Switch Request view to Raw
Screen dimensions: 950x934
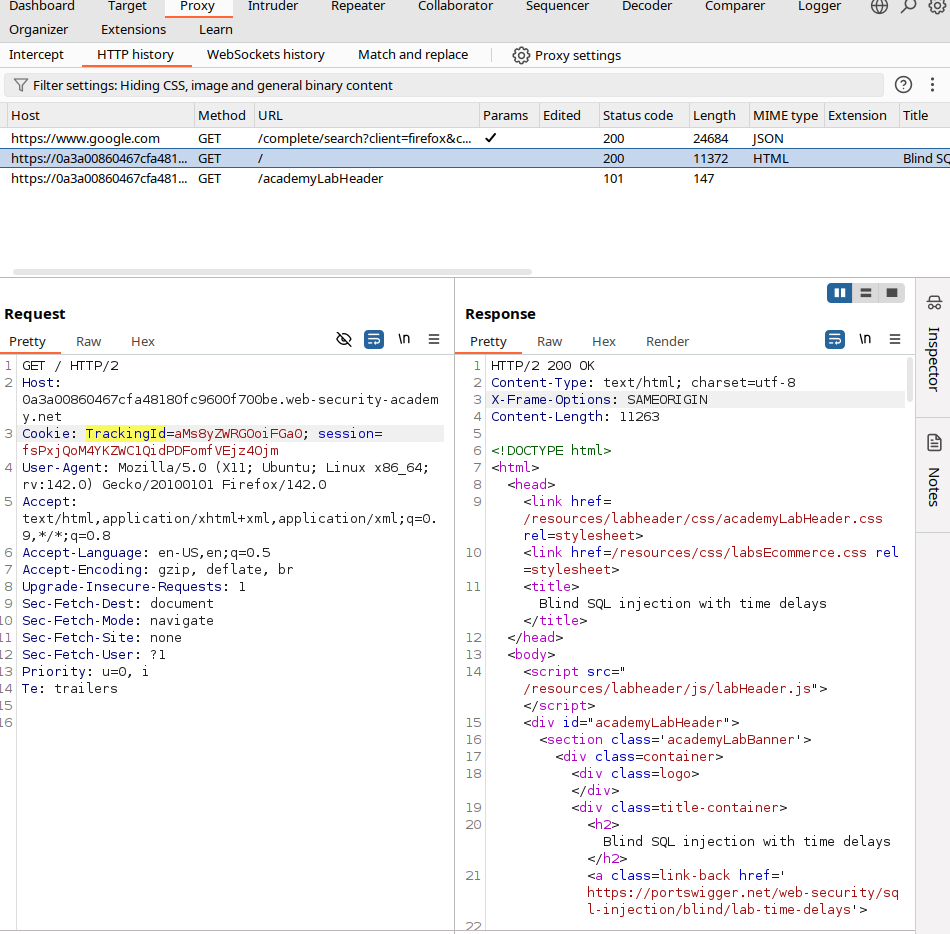point(88,342)
